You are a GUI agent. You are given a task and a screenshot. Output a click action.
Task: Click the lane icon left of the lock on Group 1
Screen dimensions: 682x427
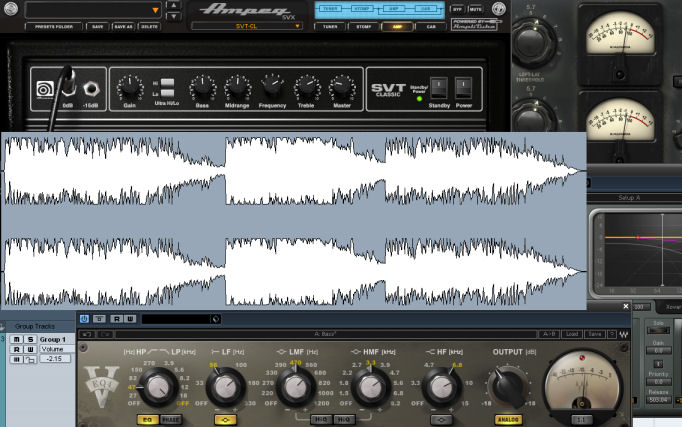[x=16, y=359]
